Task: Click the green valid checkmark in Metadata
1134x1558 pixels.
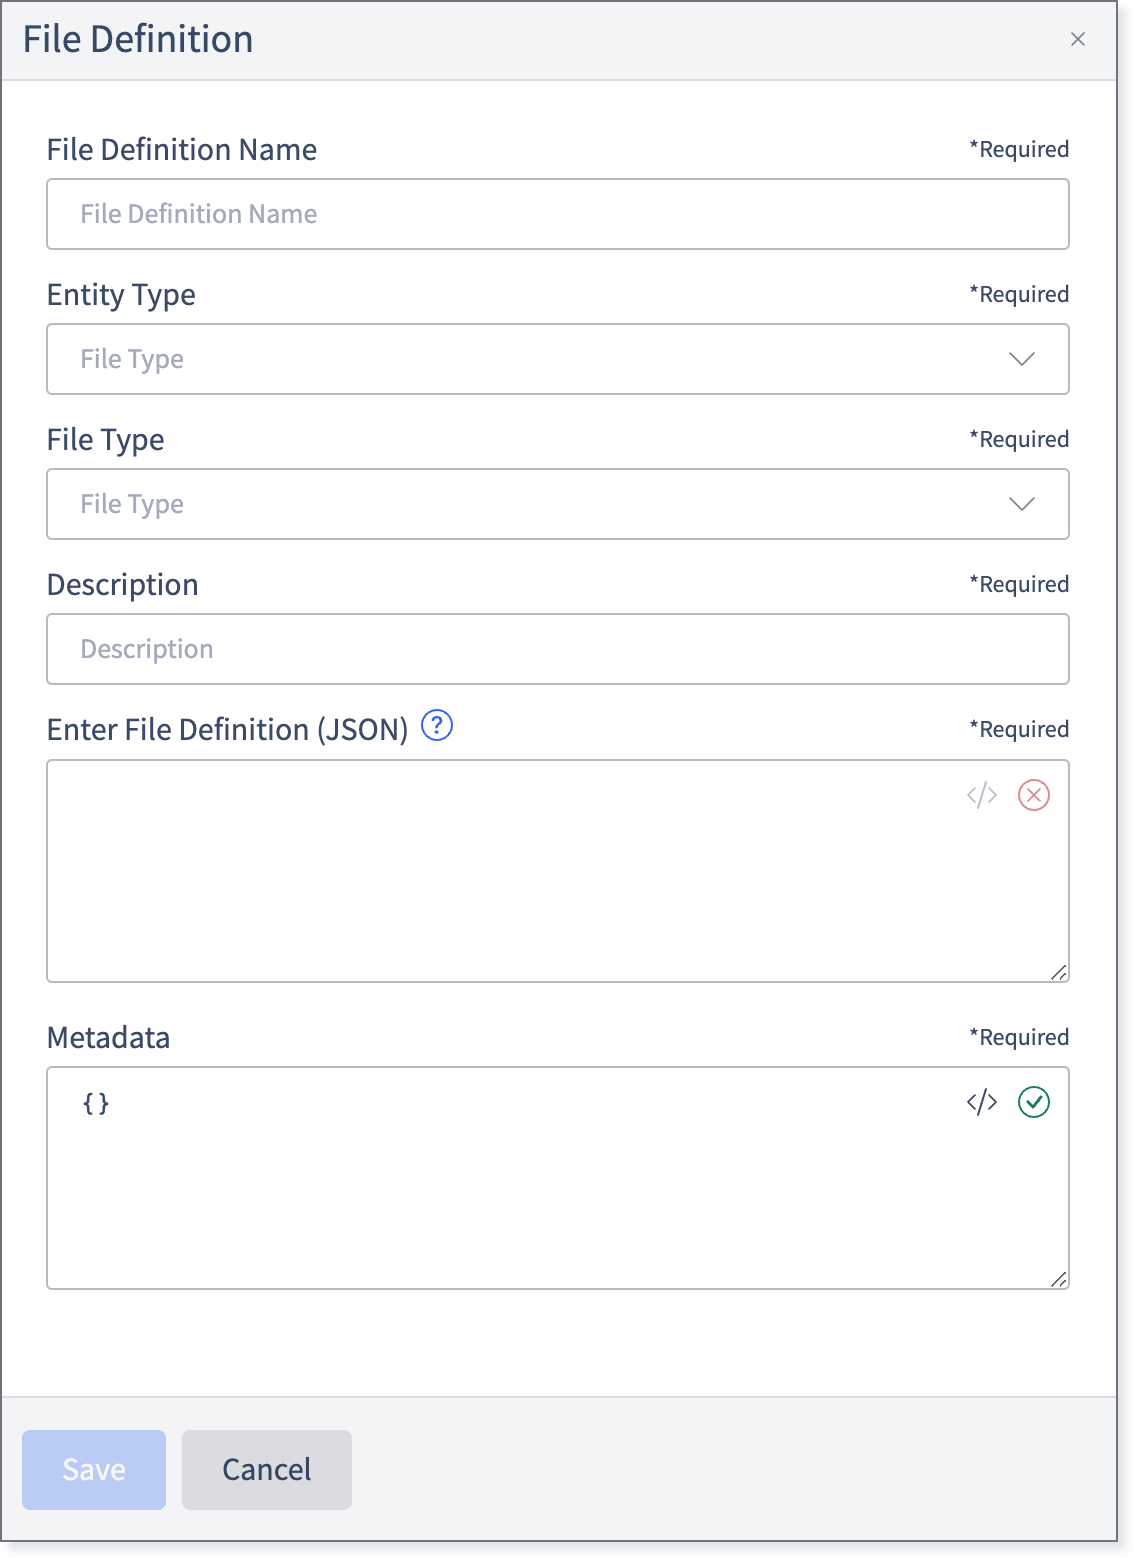Action: tap(1034, 1102)
